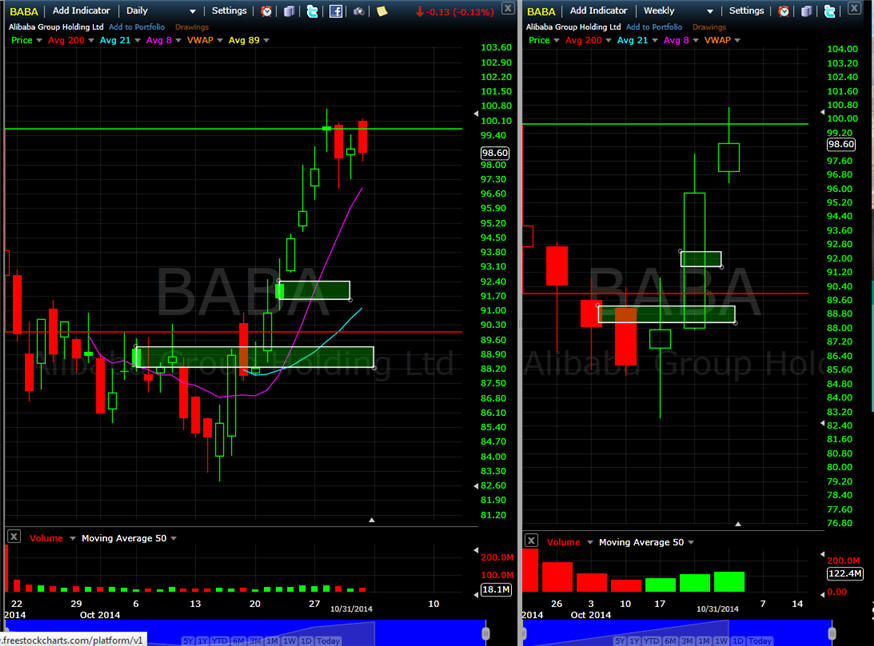Grab the right handle of the Daily timeline slider
Screen dimensions: 874x646
(485, 634)
